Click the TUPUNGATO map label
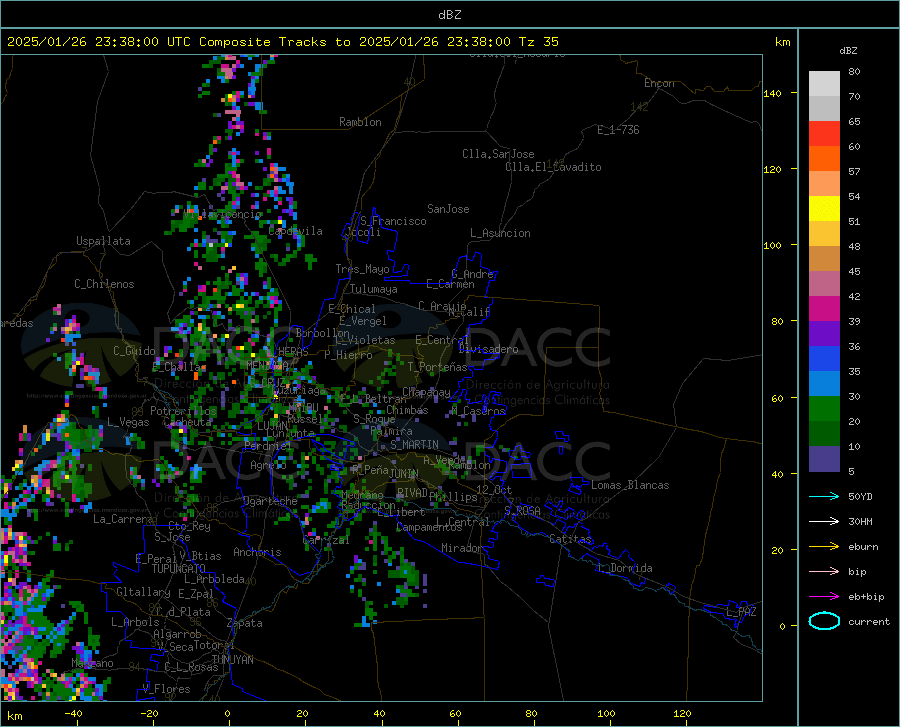 coord(179,569)
